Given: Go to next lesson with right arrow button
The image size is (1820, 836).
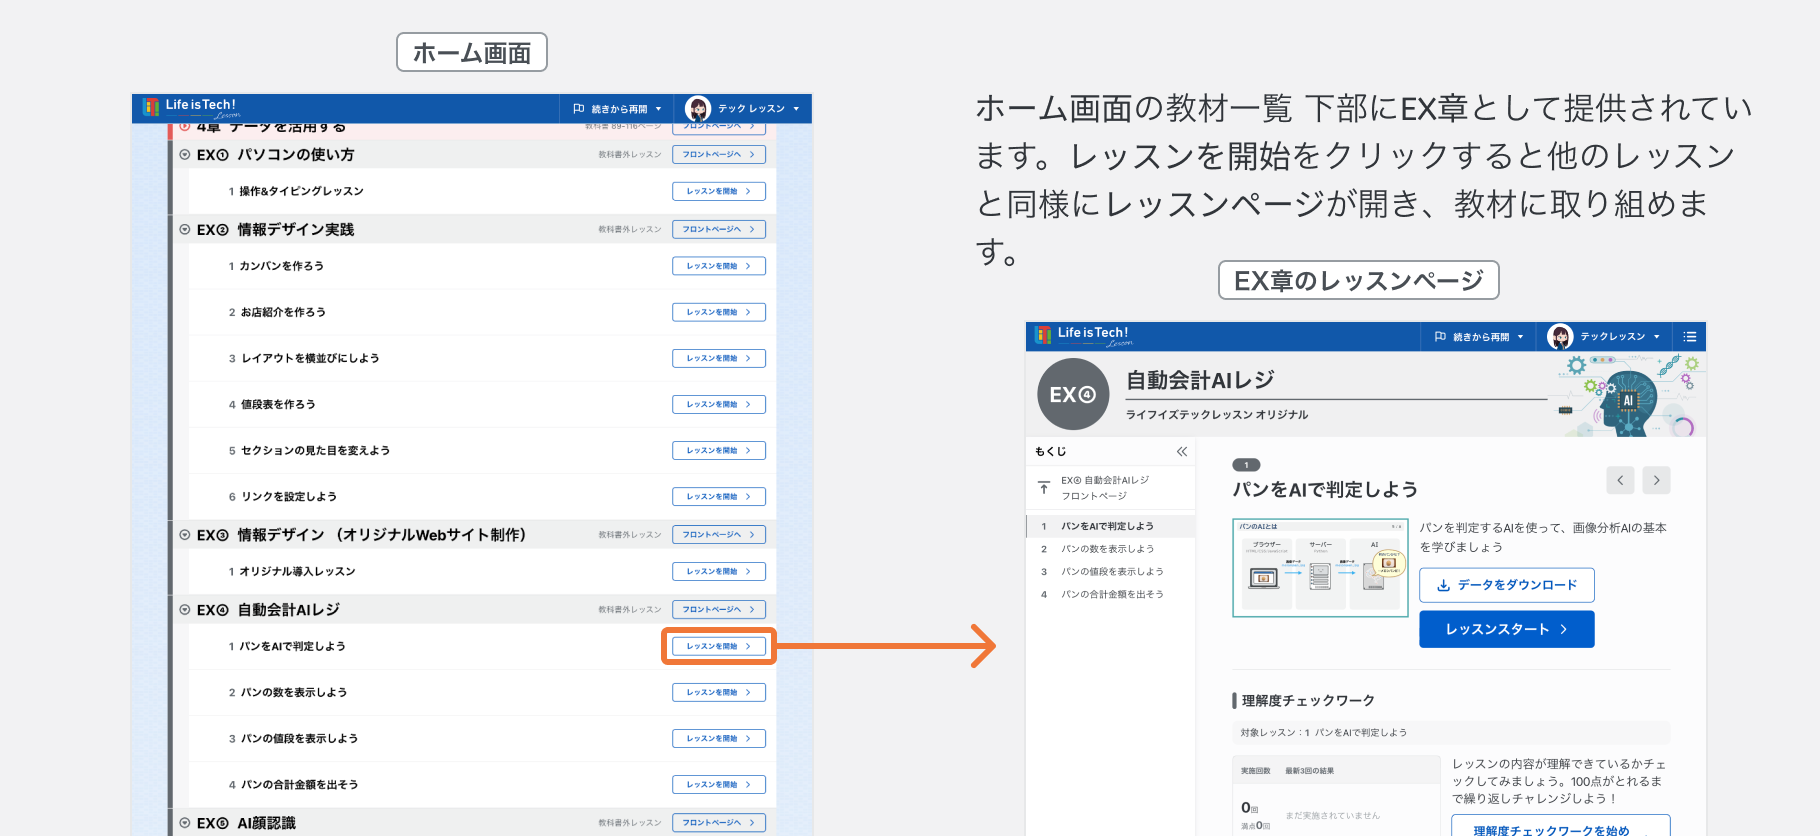Looking at the screenshot, I should tap(1656, 480).
